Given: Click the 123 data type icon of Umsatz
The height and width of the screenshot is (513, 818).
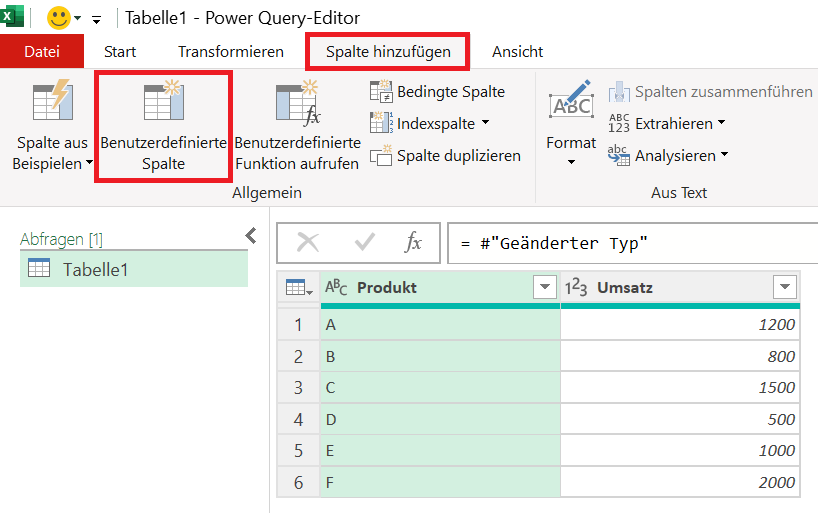Looking at the screenshot, I should pyautogui.click(x=576, y=288).
